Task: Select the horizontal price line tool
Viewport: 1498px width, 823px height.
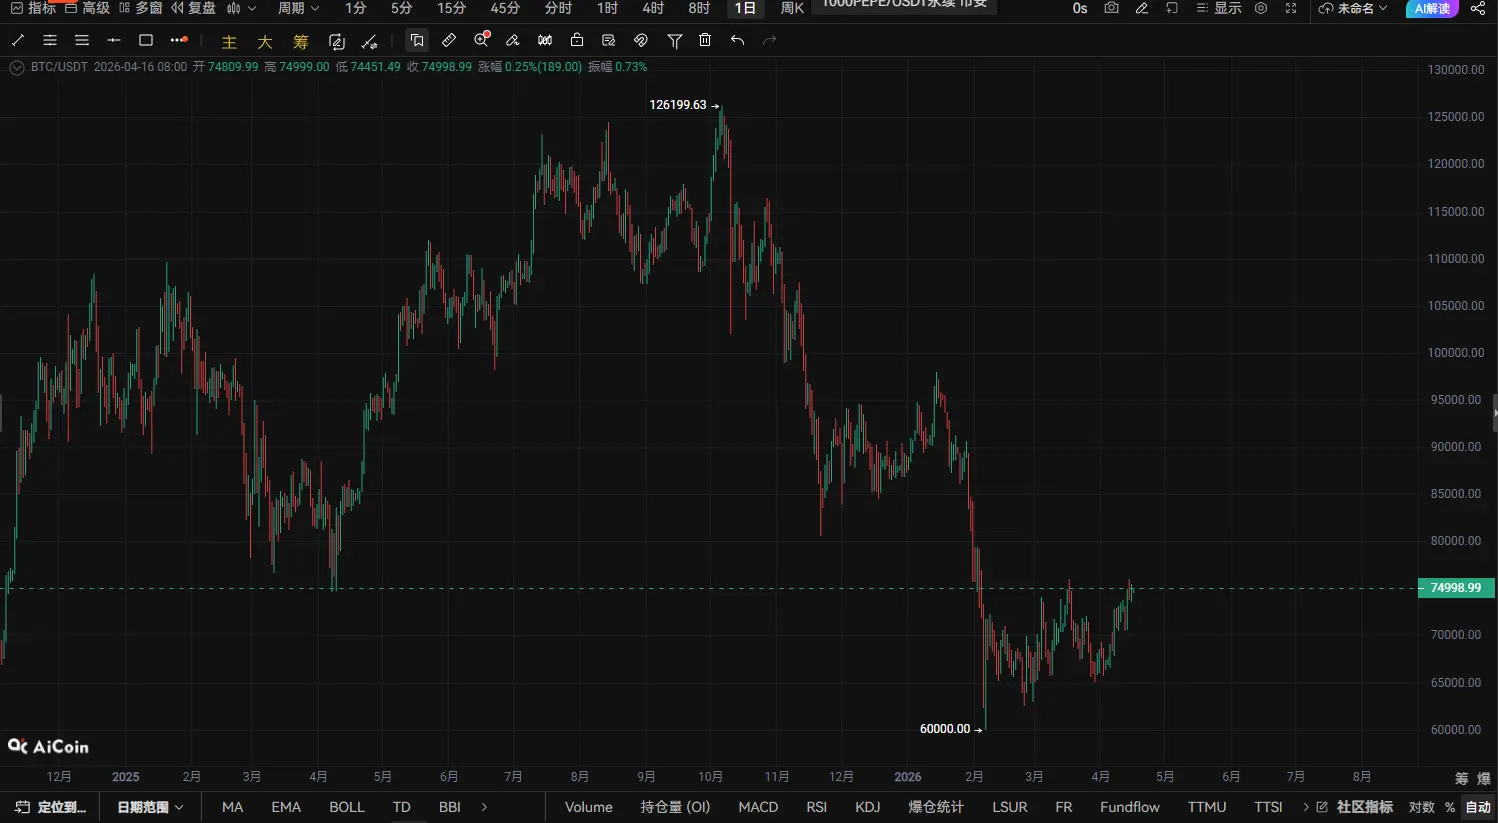Action: click(x=114, y=41)
